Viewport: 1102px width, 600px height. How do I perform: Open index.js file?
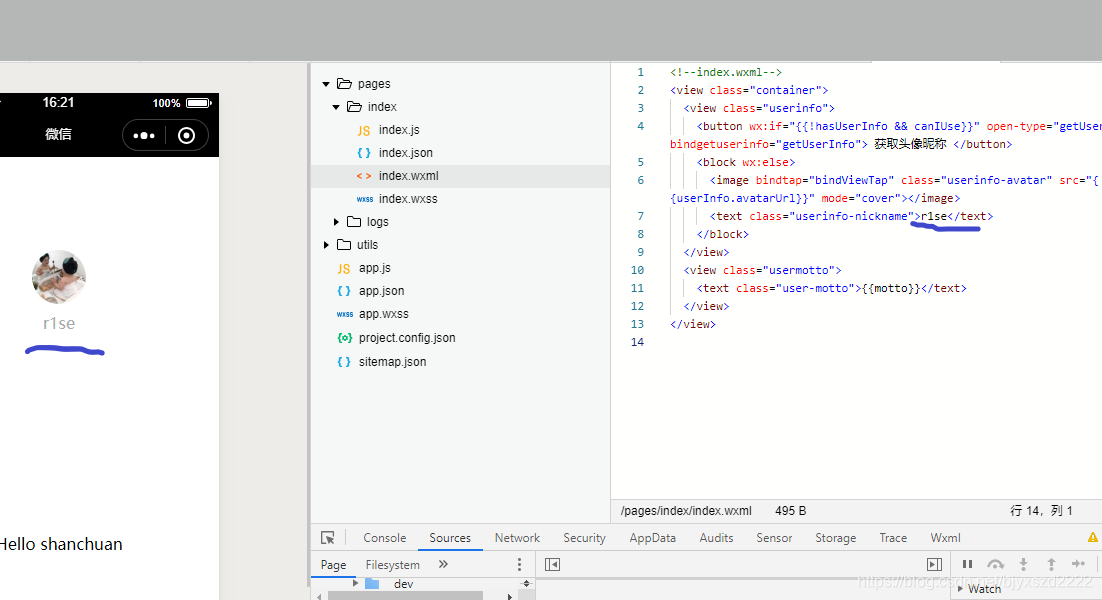pyautogui.click(x=398, y=130)
